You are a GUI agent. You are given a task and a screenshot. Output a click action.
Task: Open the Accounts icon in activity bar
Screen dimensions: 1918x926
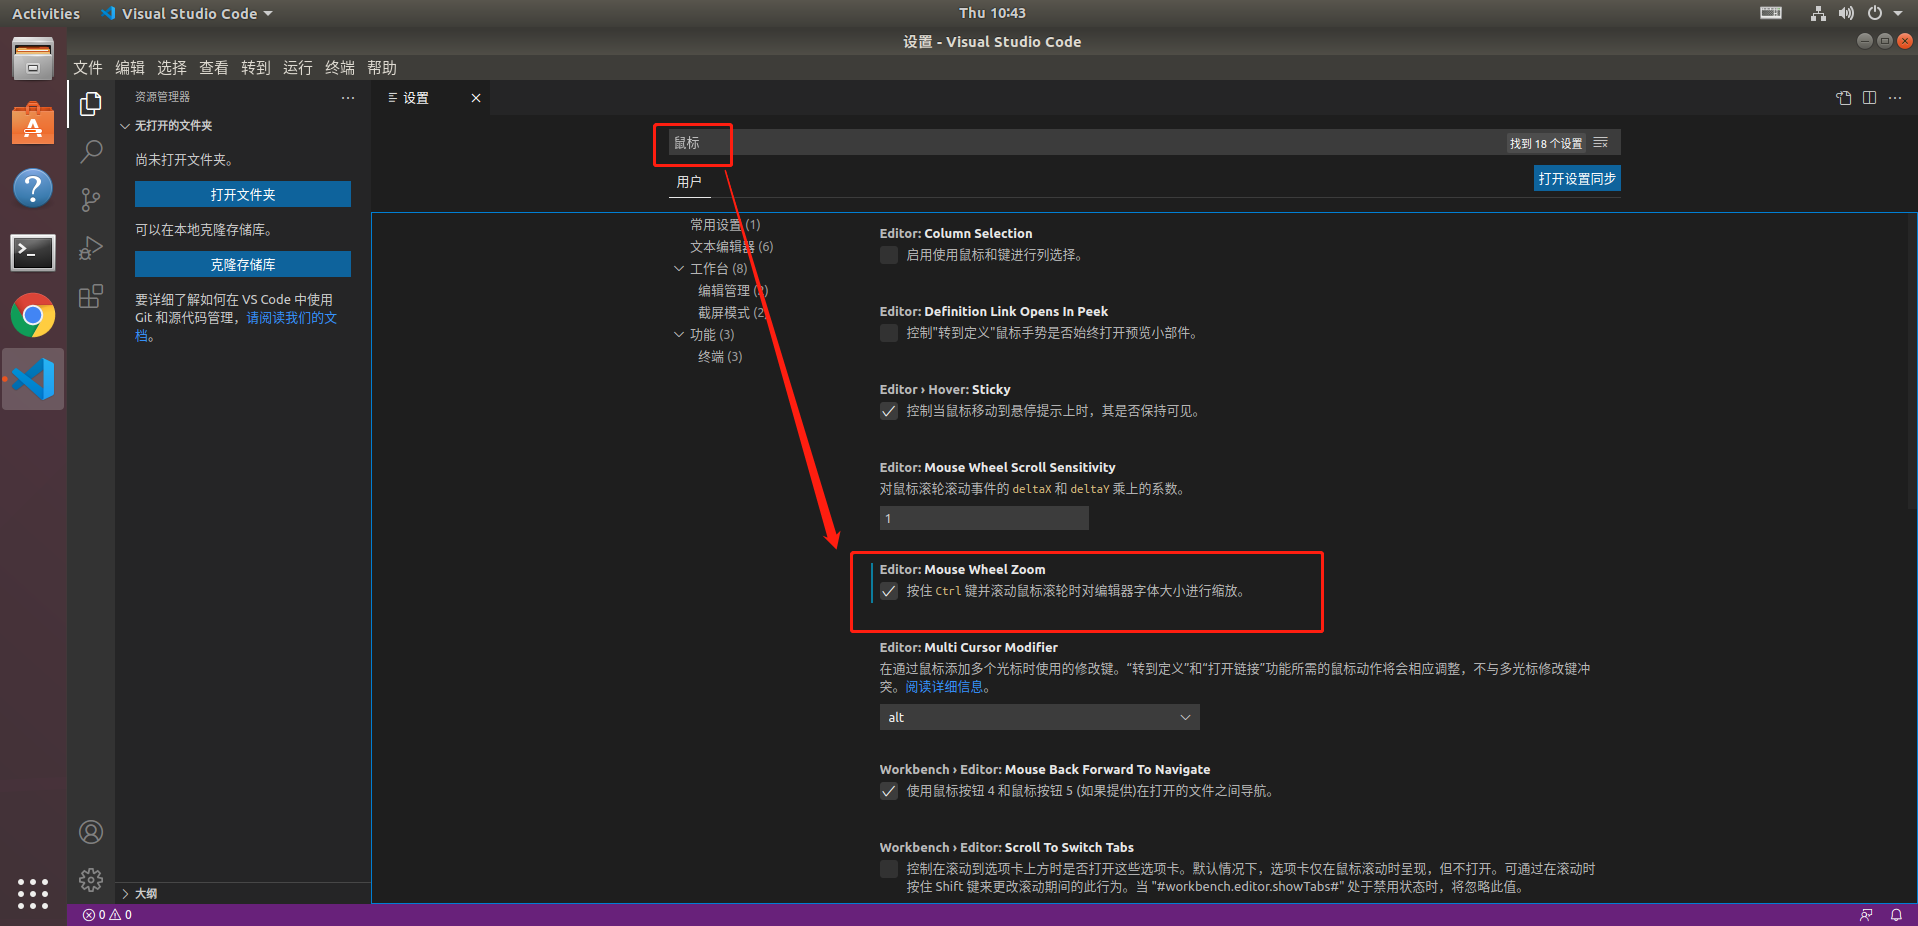(x=91, y=832)
